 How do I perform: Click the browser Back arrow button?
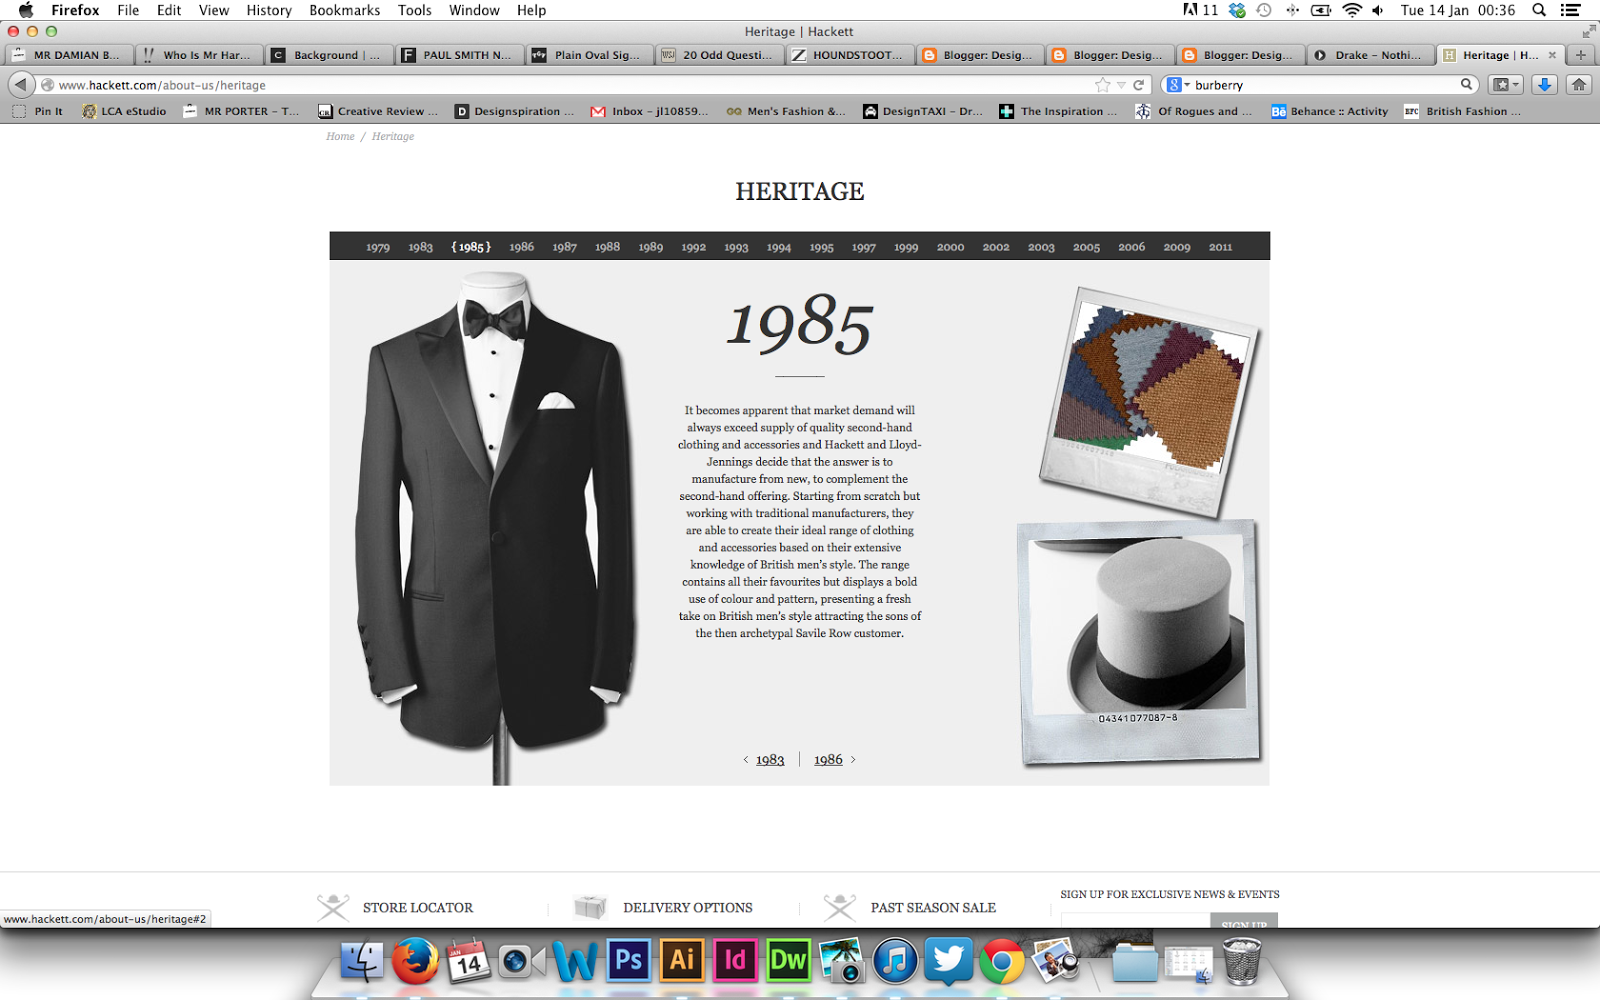(x=21, y=85)
